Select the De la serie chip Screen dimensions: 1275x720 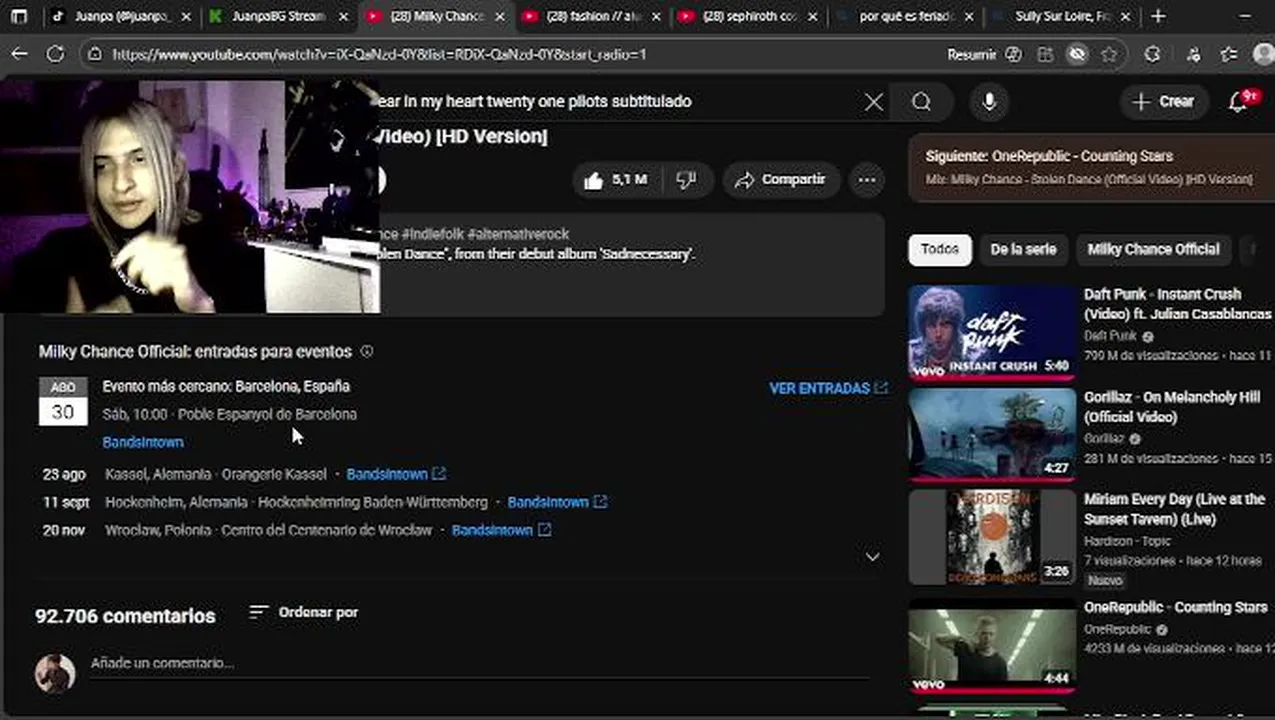pos(1023,249)
